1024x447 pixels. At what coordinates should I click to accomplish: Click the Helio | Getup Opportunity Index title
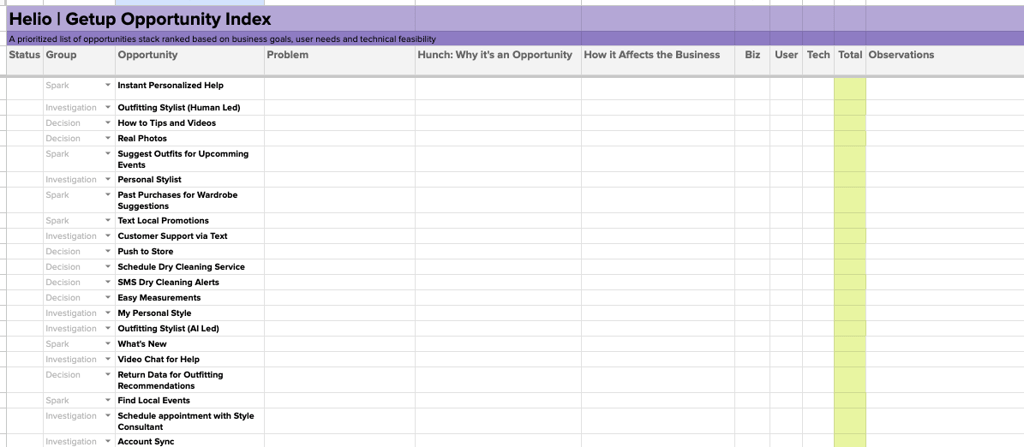140,20
